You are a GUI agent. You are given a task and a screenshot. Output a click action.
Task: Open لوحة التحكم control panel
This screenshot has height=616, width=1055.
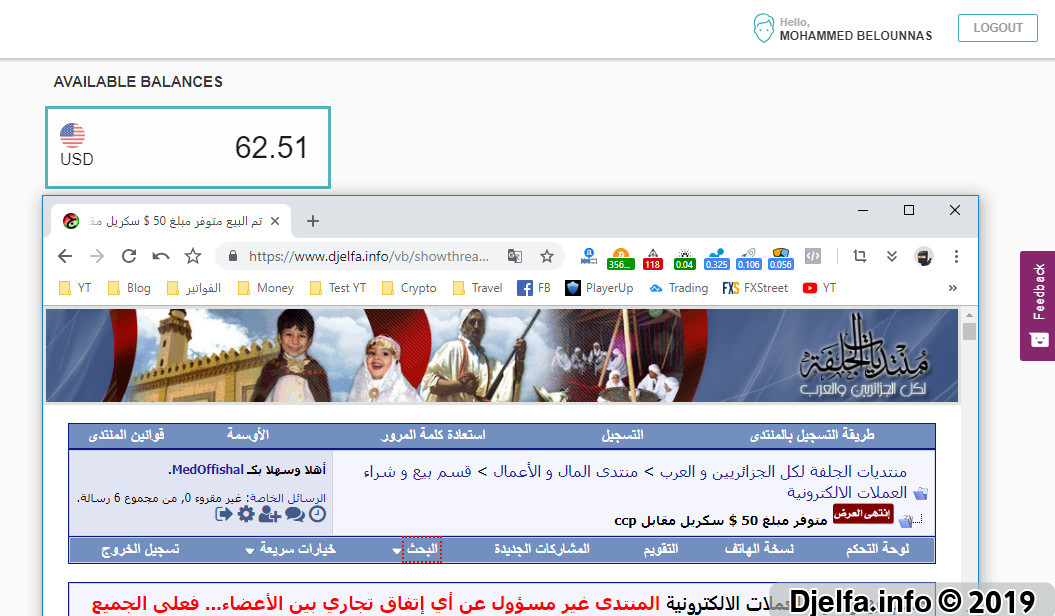(x=878, y=549)
